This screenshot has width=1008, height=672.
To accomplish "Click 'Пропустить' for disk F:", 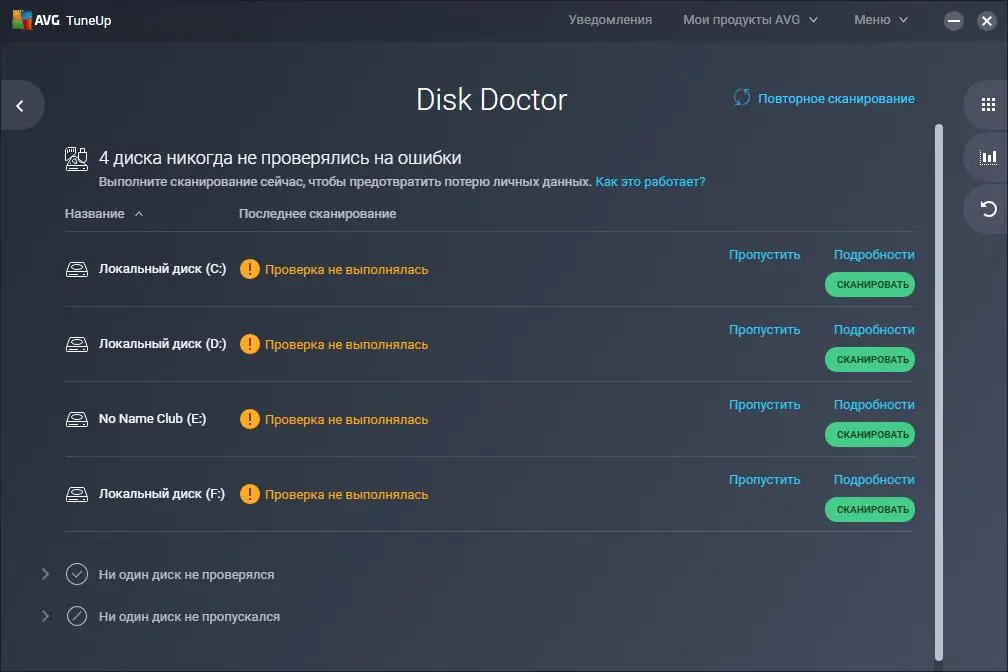I will coord(764,480).
